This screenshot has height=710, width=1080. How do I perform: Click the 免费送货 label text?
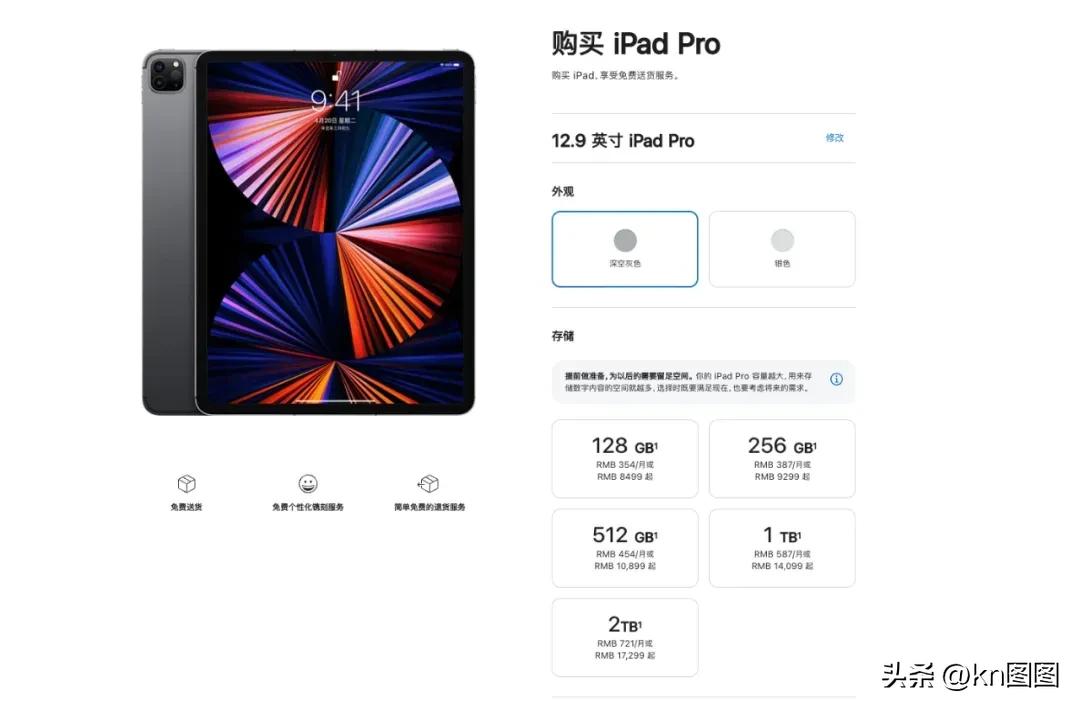click(x=186, y=507)
